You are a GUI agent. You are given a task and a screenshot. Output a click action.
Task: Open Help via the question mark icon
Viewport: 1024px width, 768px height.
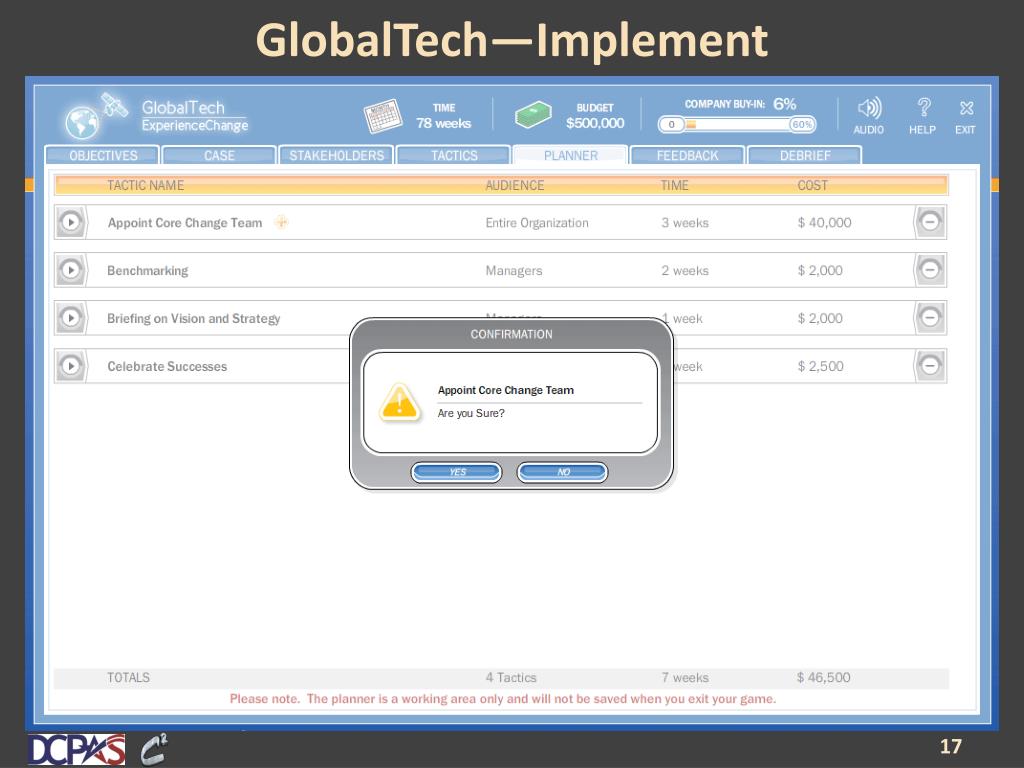pos(923,108)
